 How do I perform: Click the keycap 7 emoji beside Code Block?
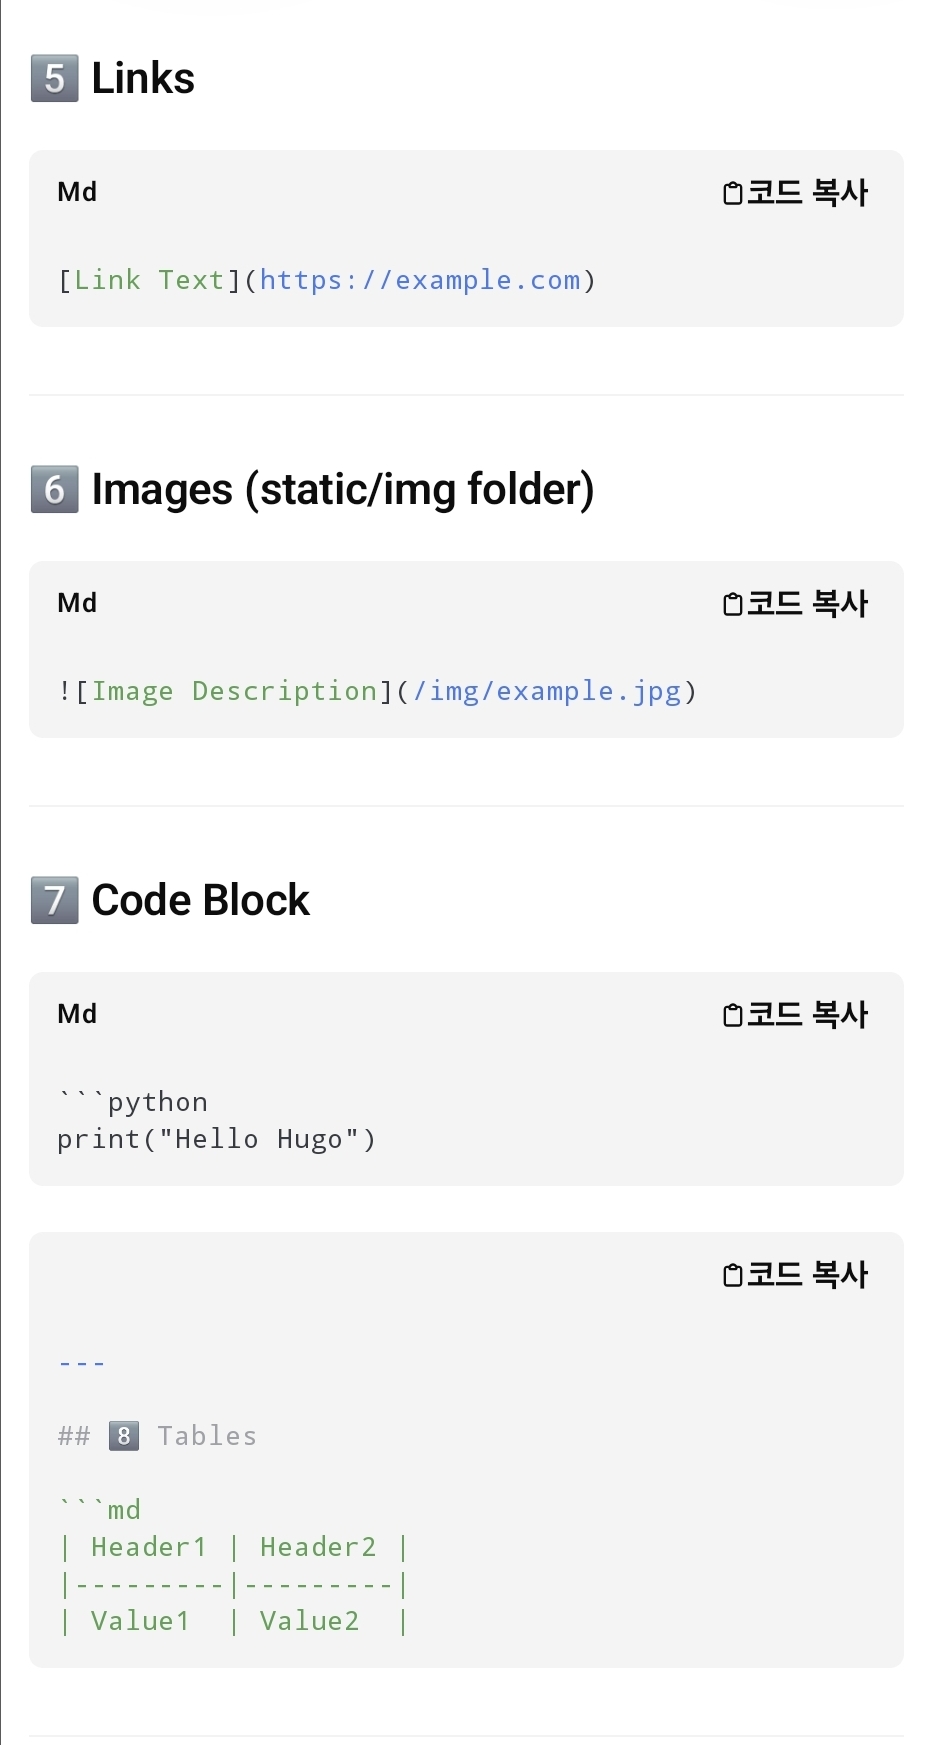tap(55, 900)
